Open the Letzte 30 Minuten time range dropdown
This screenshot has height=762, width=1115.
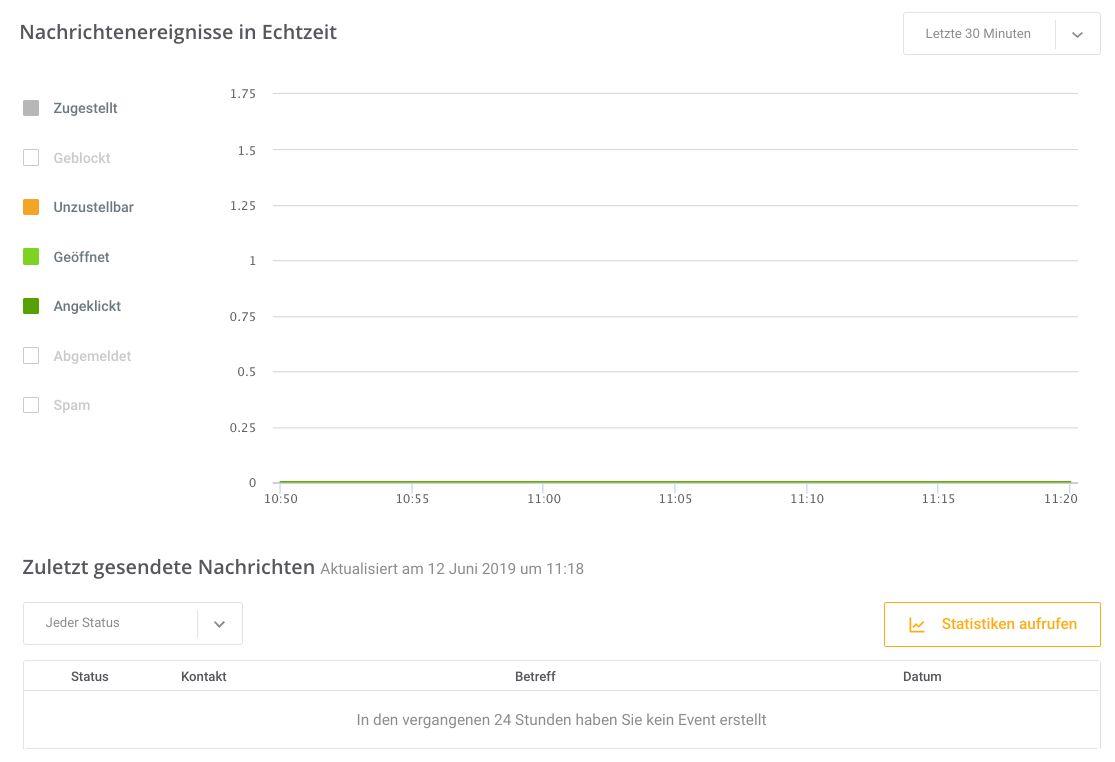pyautogui.click(x=1002, y=33)
